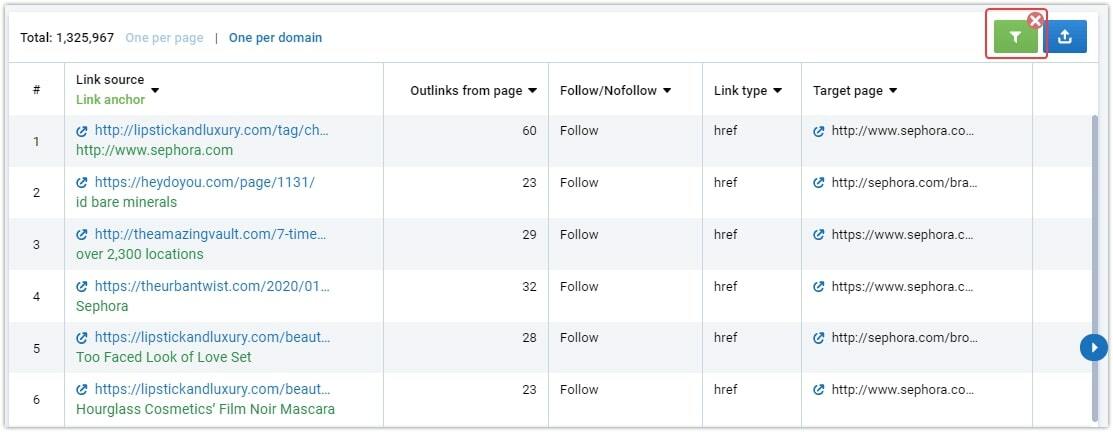Open https://heydoyou.com/page/1131/ link
1113x432 pixels.
[x=204, y=182]
